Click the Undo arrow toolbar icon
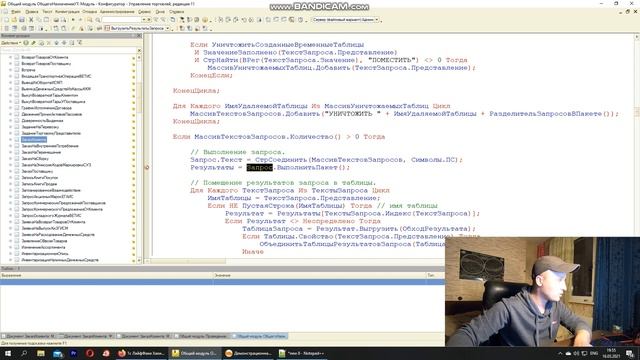The image size is (640, 360). coord(73,20)
